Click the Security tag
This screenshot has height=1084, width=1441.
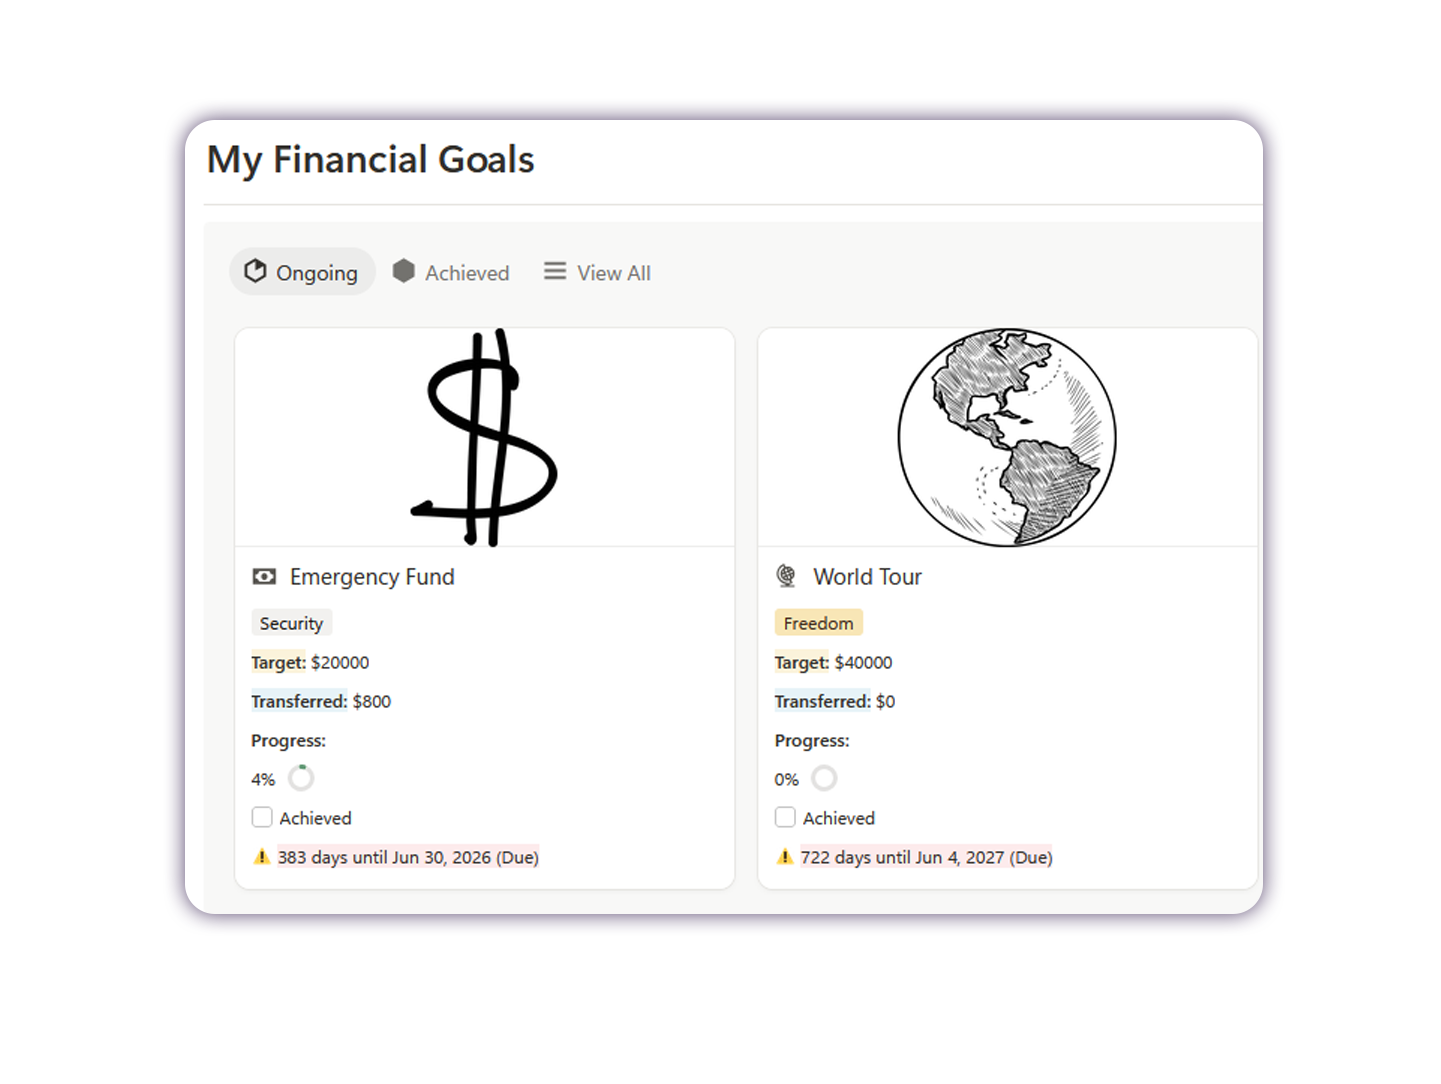pyautogui.click(x=291, y=623)
